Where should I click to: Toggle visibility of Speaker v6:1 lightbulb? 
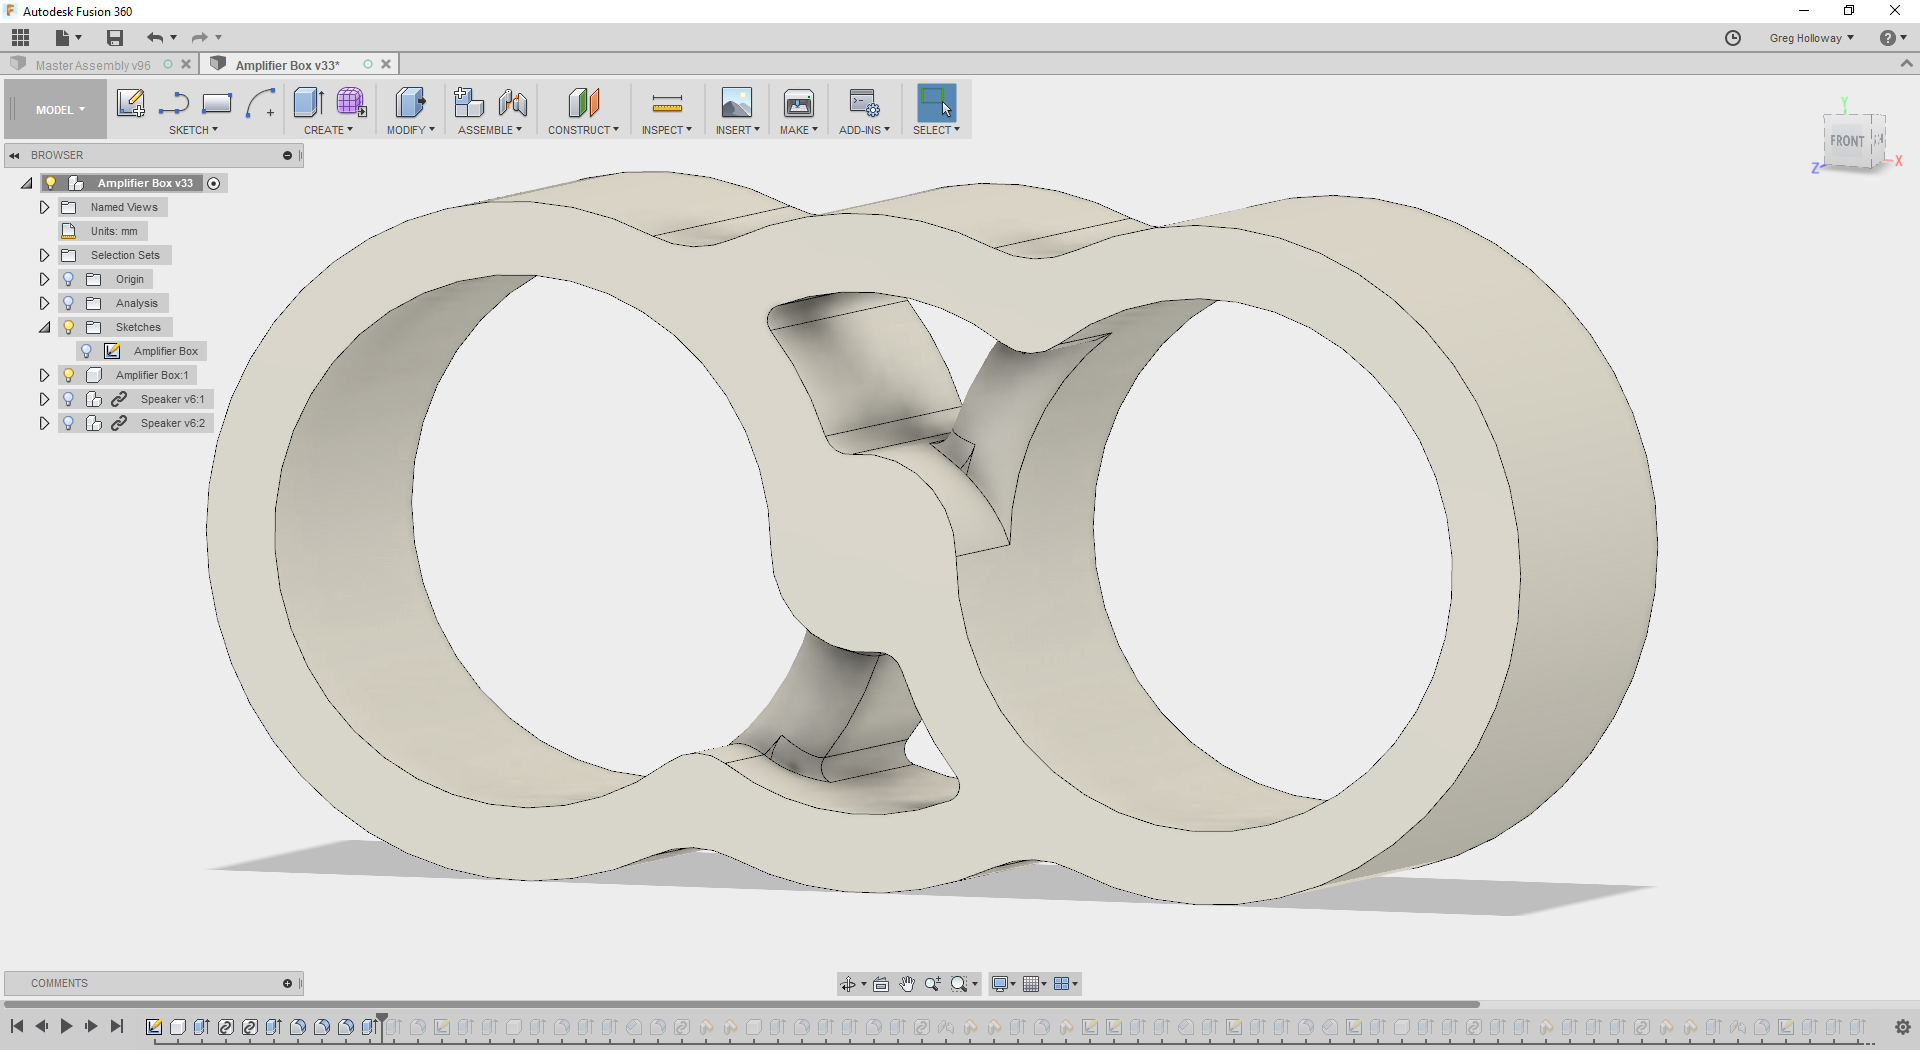click(x=67, y=398)
